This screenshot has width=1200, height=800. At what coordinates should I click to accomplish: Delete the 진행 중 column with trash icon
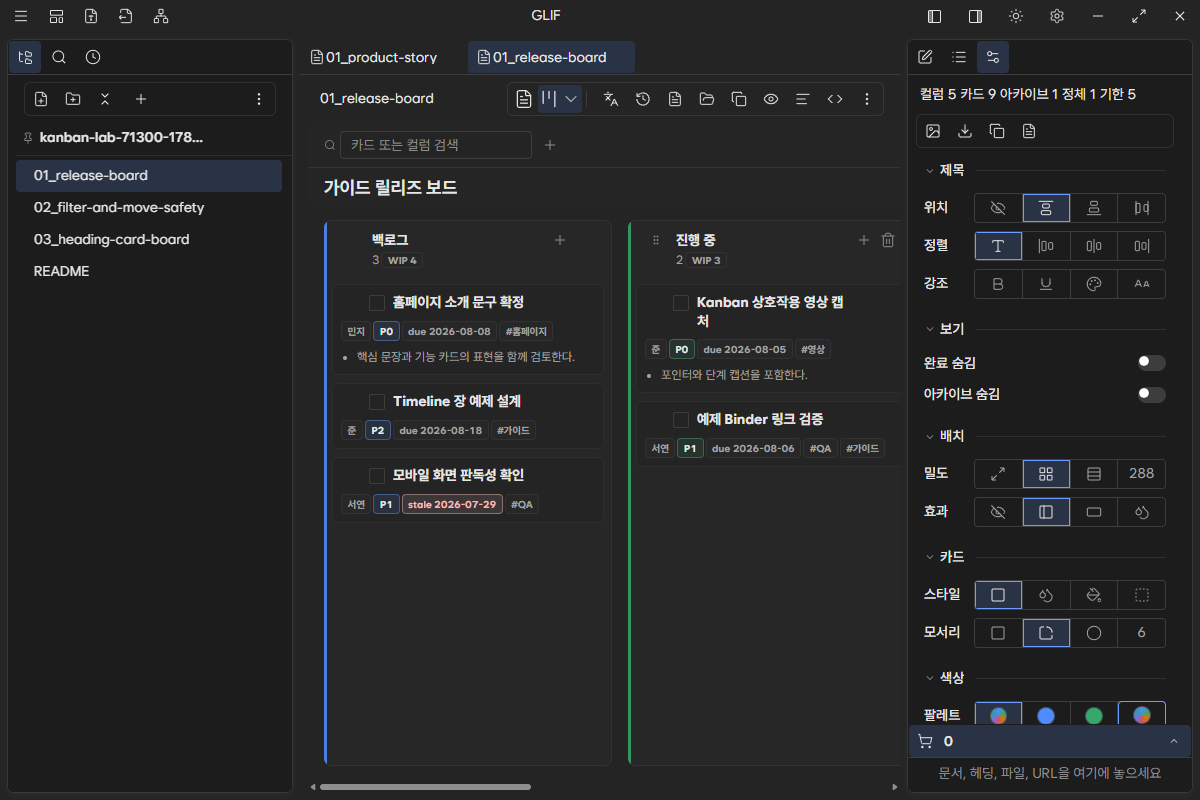[x=888, y=240]
